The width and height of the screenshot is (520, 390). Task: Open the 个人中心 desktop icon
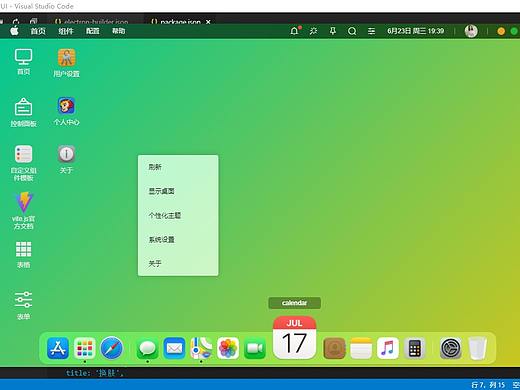pyautogui.click(x=66, y=111)
